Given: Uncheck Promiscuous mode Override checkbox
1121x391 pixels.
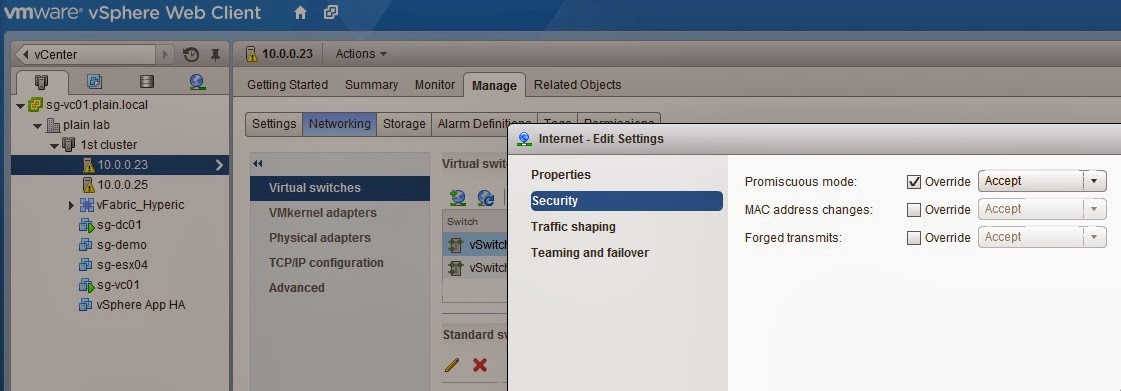Looking at the screenshot, I should click(x=914, y=182).
